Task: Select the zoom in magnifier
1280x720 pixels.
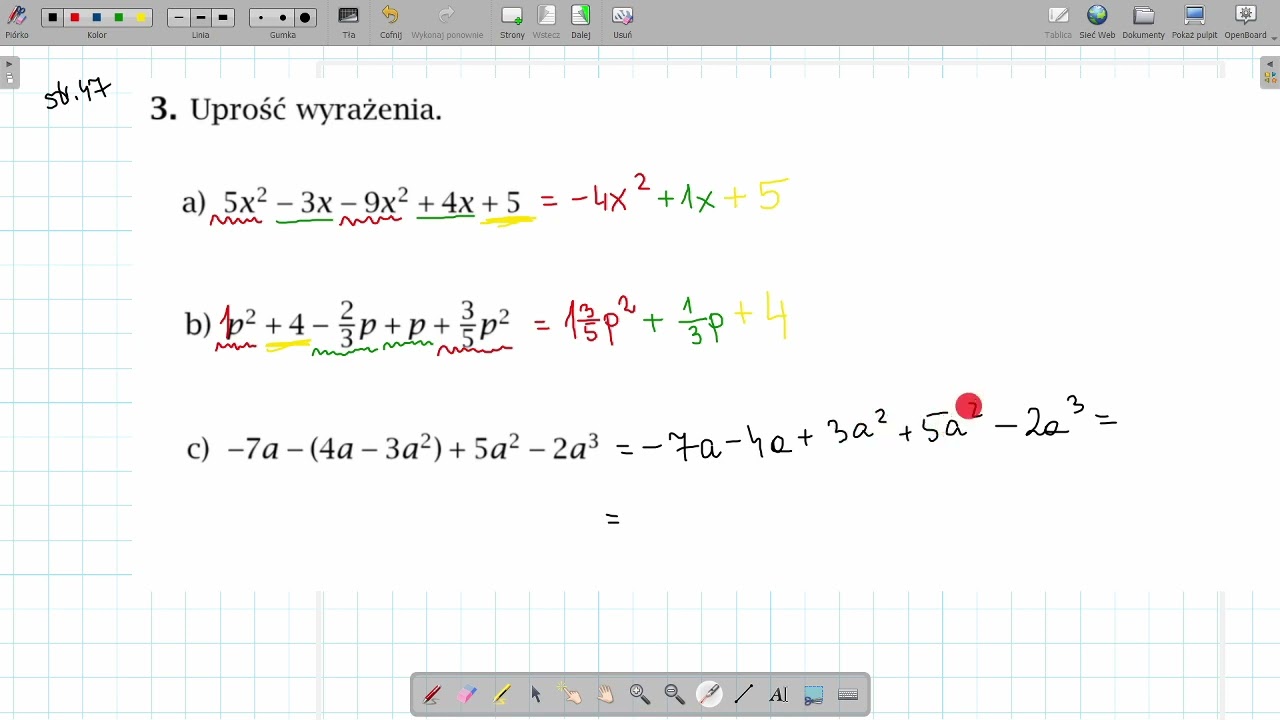Action: 640,694
